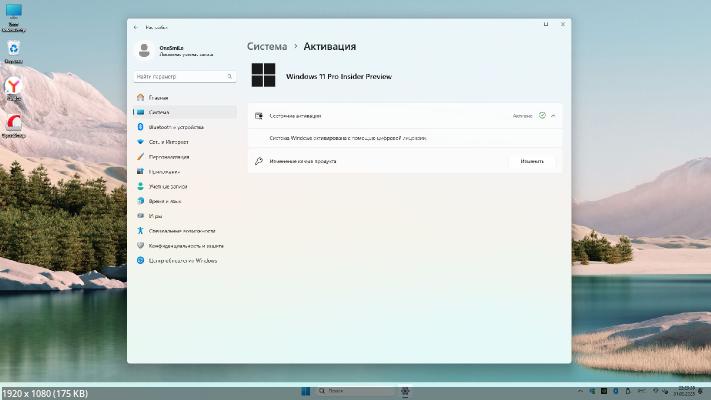
Task: Select Система in the settings sidebar
Action: coord(185,112)
